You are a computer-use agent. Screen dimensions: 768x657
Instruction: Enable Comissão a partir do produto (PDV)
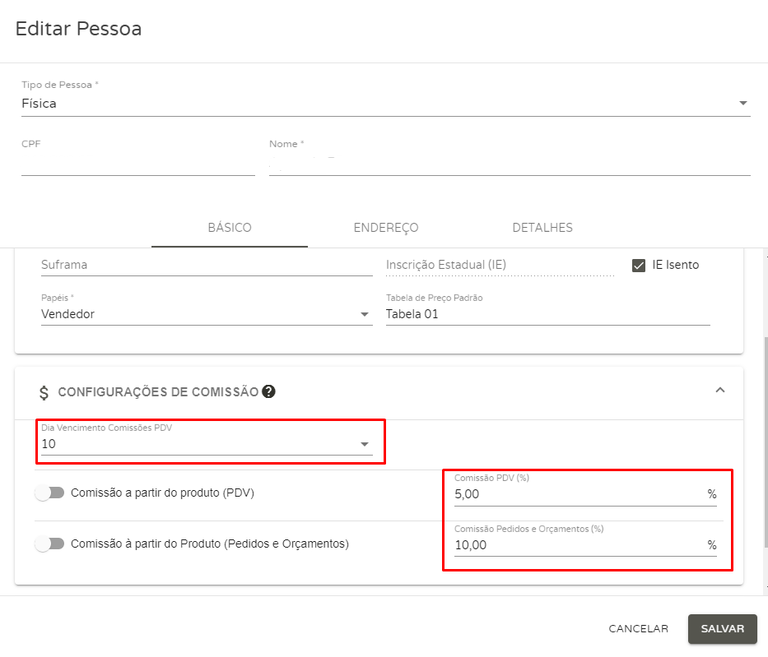(x=49, y=492)
